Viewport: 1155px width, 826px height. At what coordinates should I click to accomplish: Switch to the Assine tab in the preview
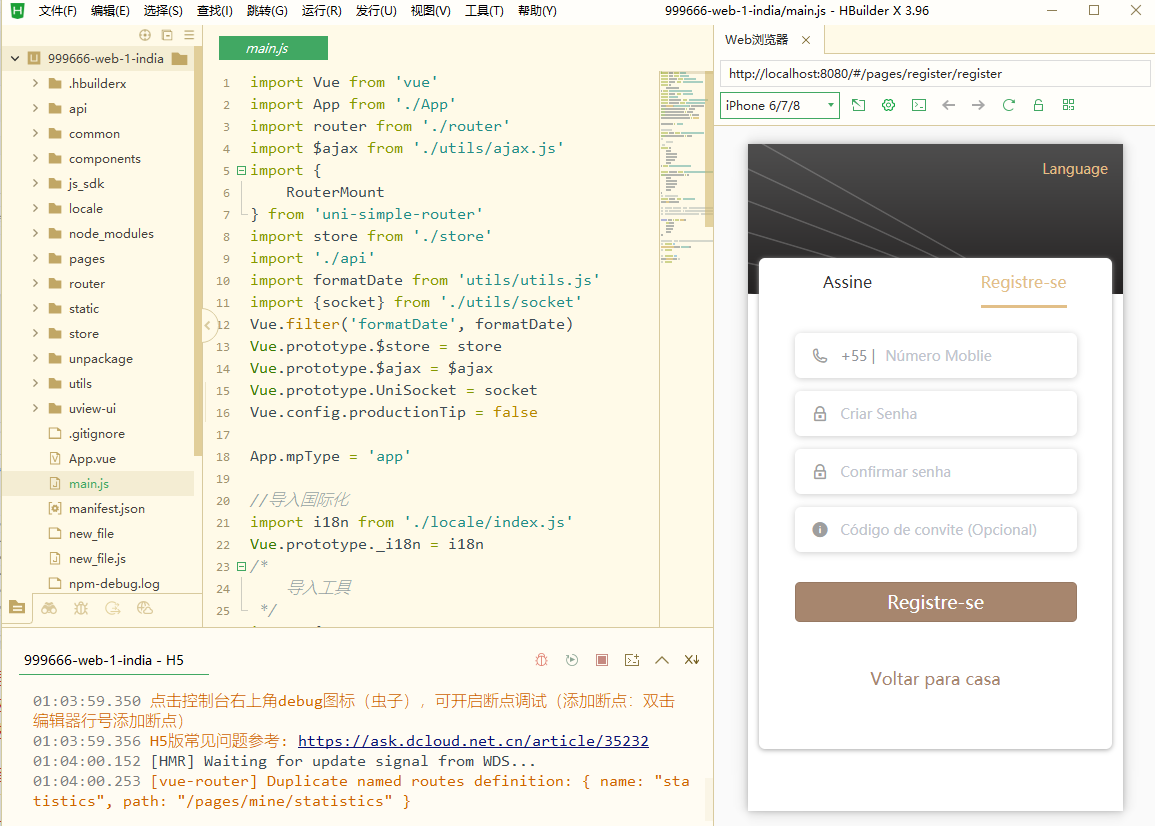pos(847,282)
